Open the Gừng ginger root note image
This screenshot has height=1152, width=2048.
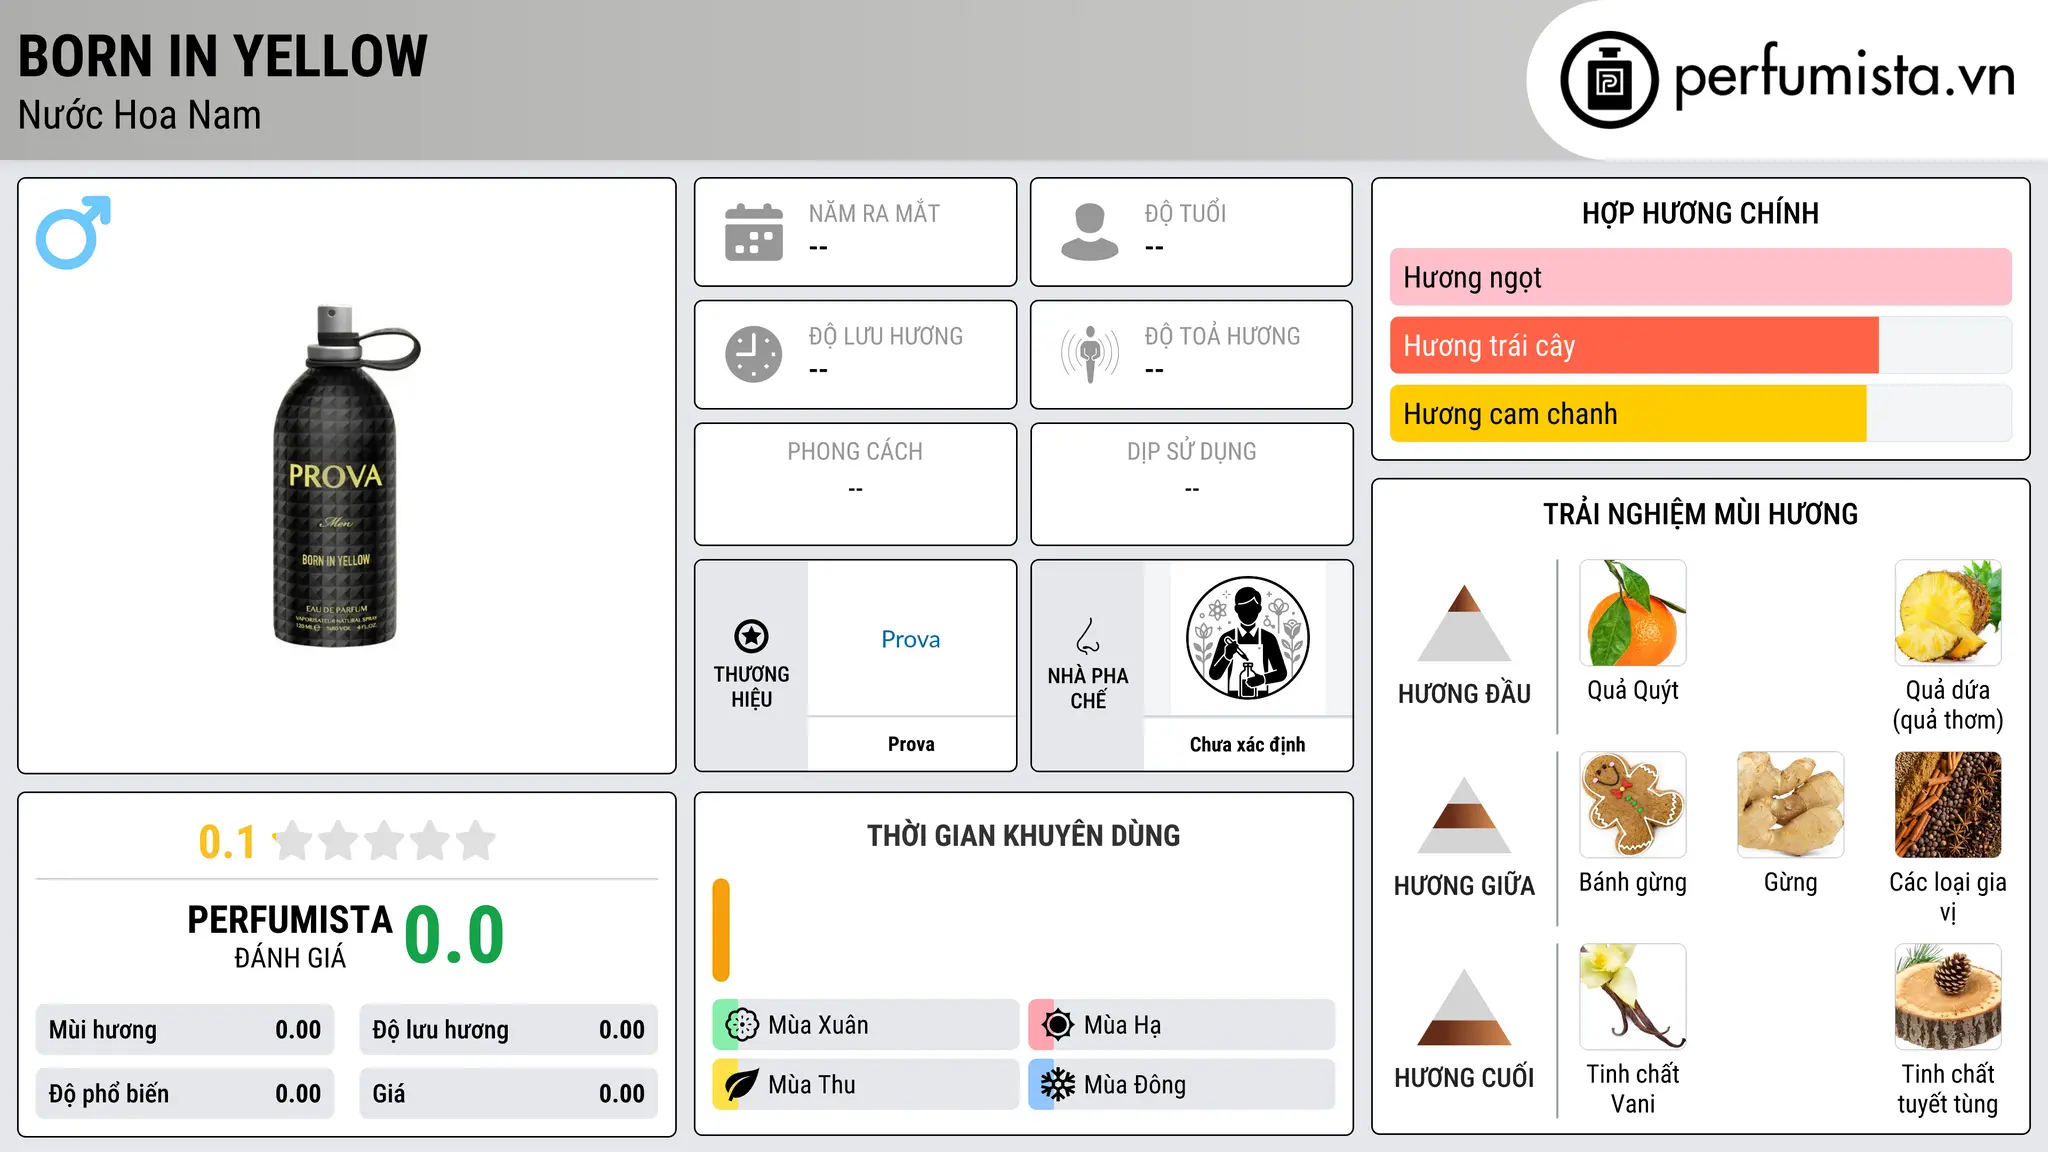pyautogui.click(x=1790, y=805)
